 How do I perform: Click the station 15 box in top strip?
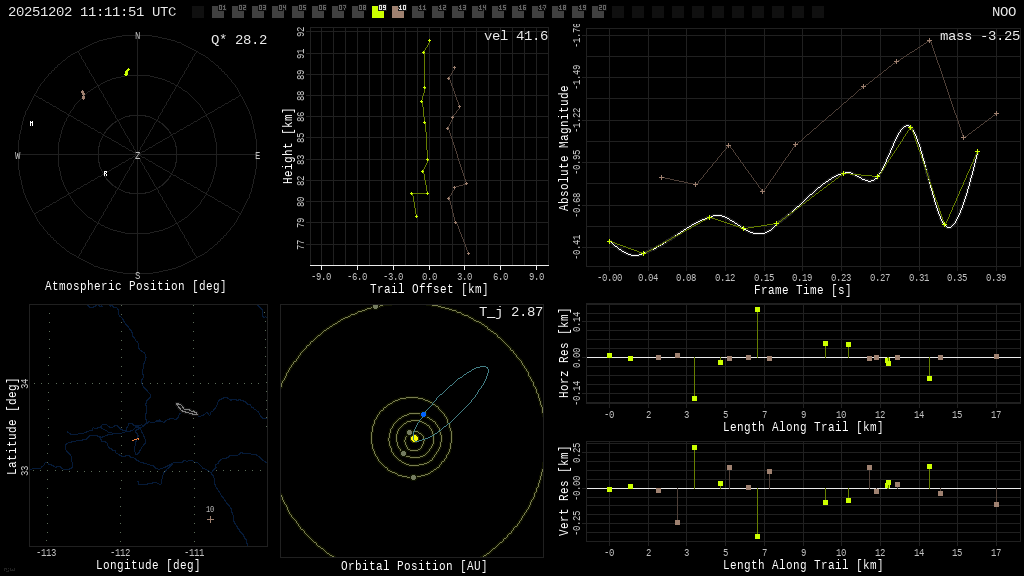[x=498, y=12]
